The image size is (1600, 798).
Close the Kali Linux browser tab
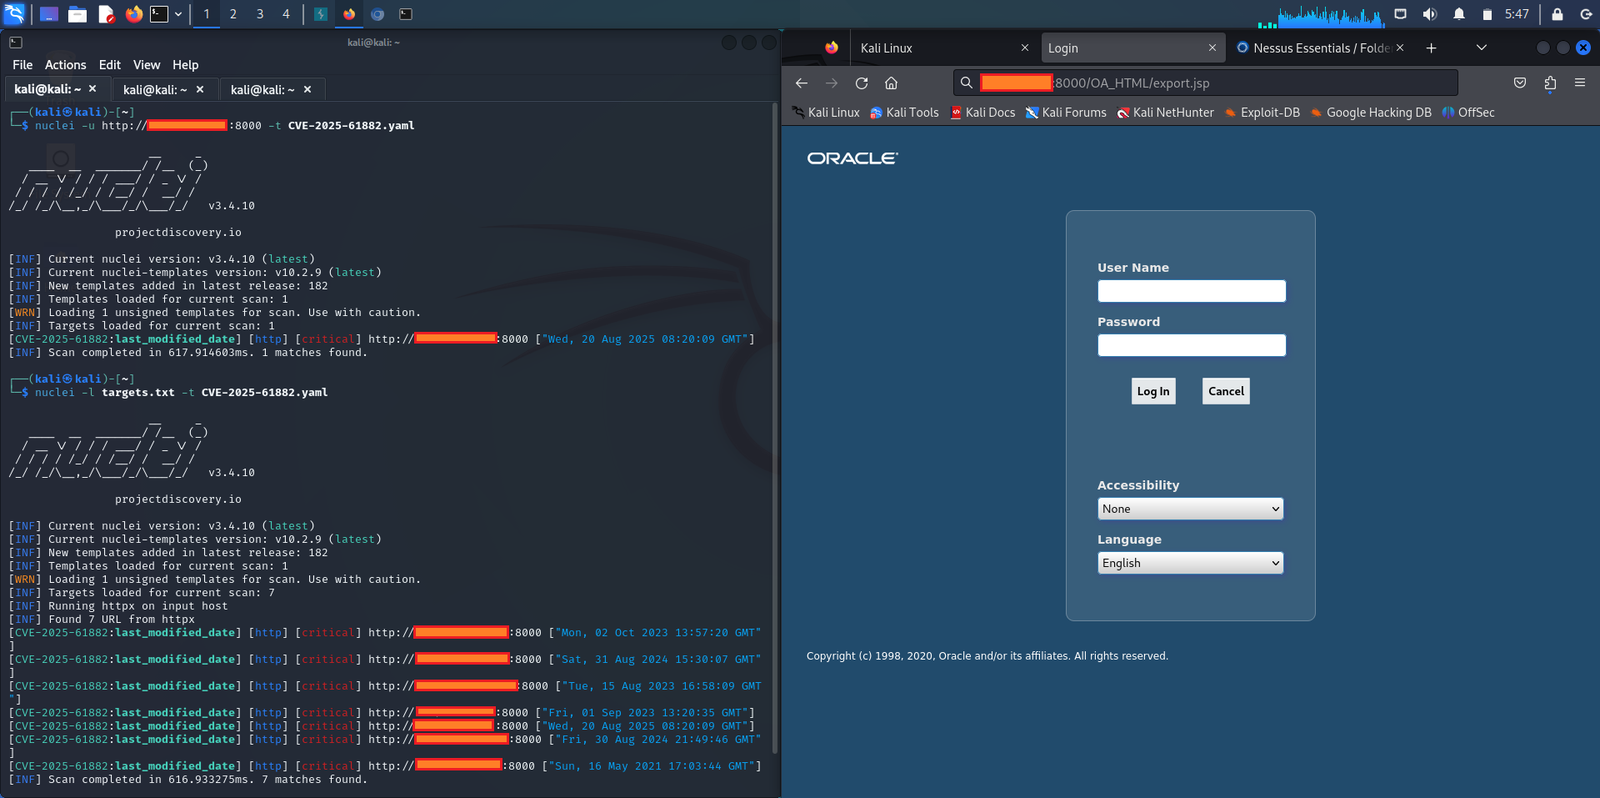click(x=1024, y=48)
